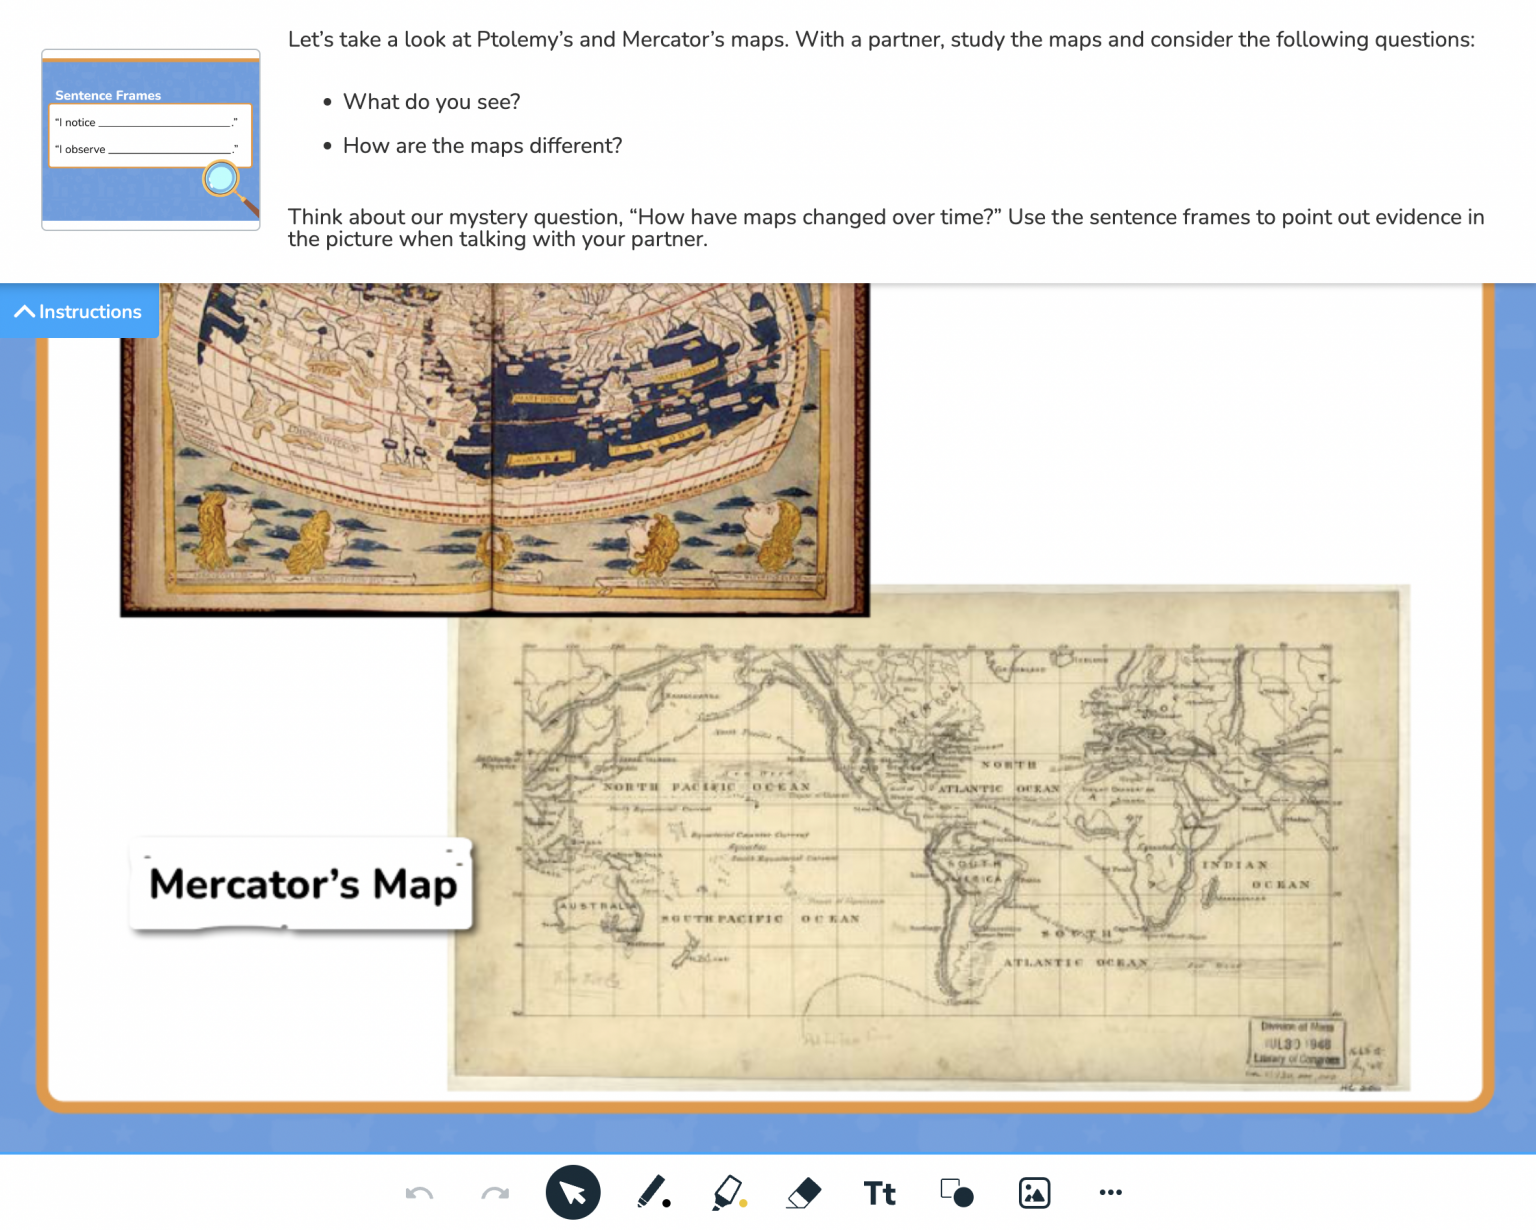Click the Instructions button
This screenshot has width=1536, height=1230.
coord(80,311)
